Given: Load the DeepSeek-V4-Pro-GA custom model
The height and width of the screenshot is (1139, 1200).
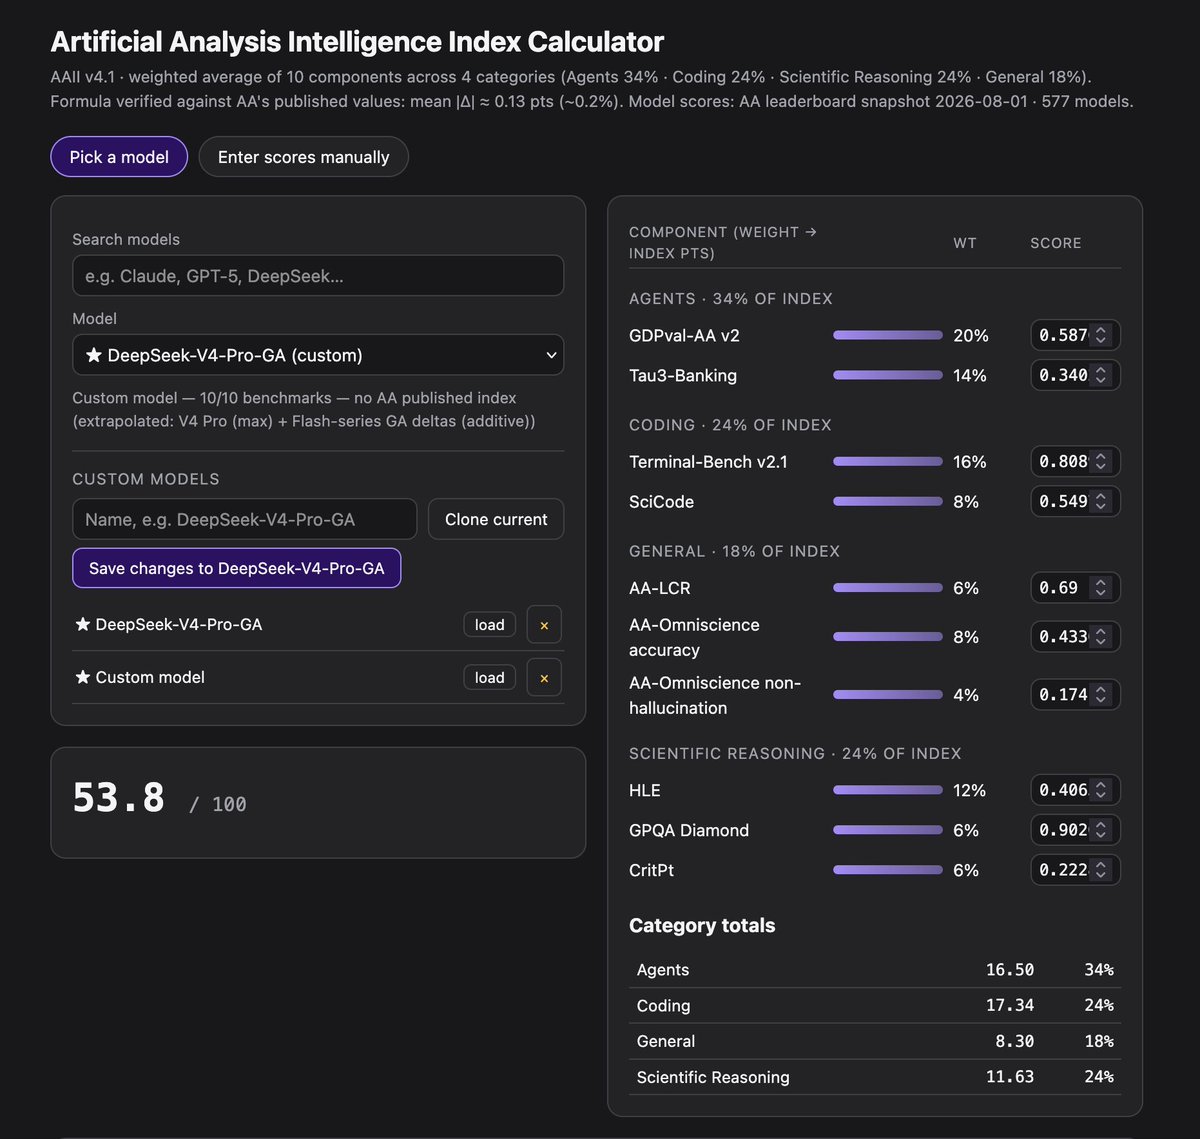Looking at the screenshot, I should click(x=490, y=625).
